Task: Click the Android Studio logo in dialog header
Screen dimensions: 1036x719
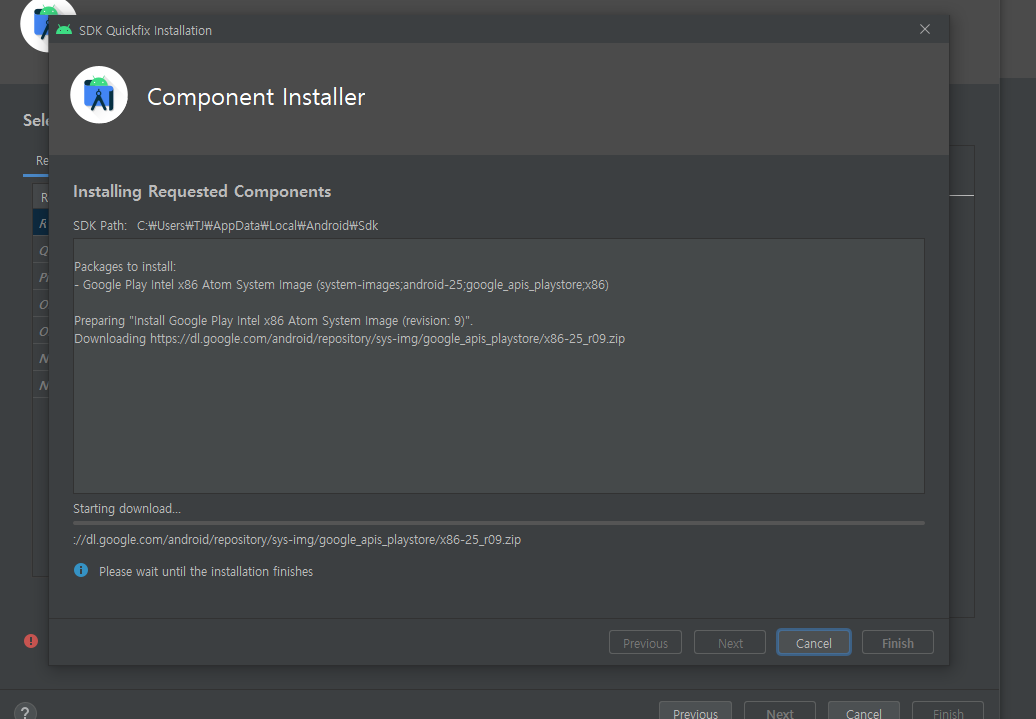Action: pyautogui.click(x=99, y=95)
